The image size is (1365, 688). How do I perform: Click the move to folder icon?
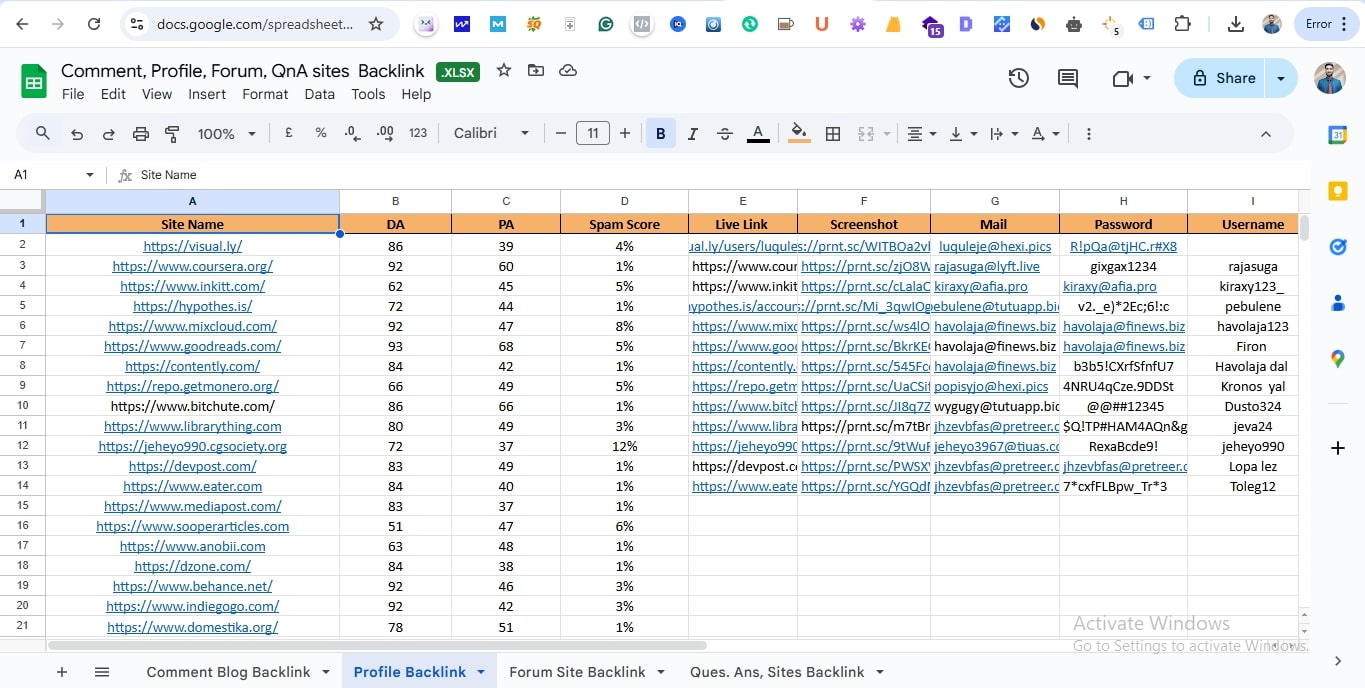(536, 70)
